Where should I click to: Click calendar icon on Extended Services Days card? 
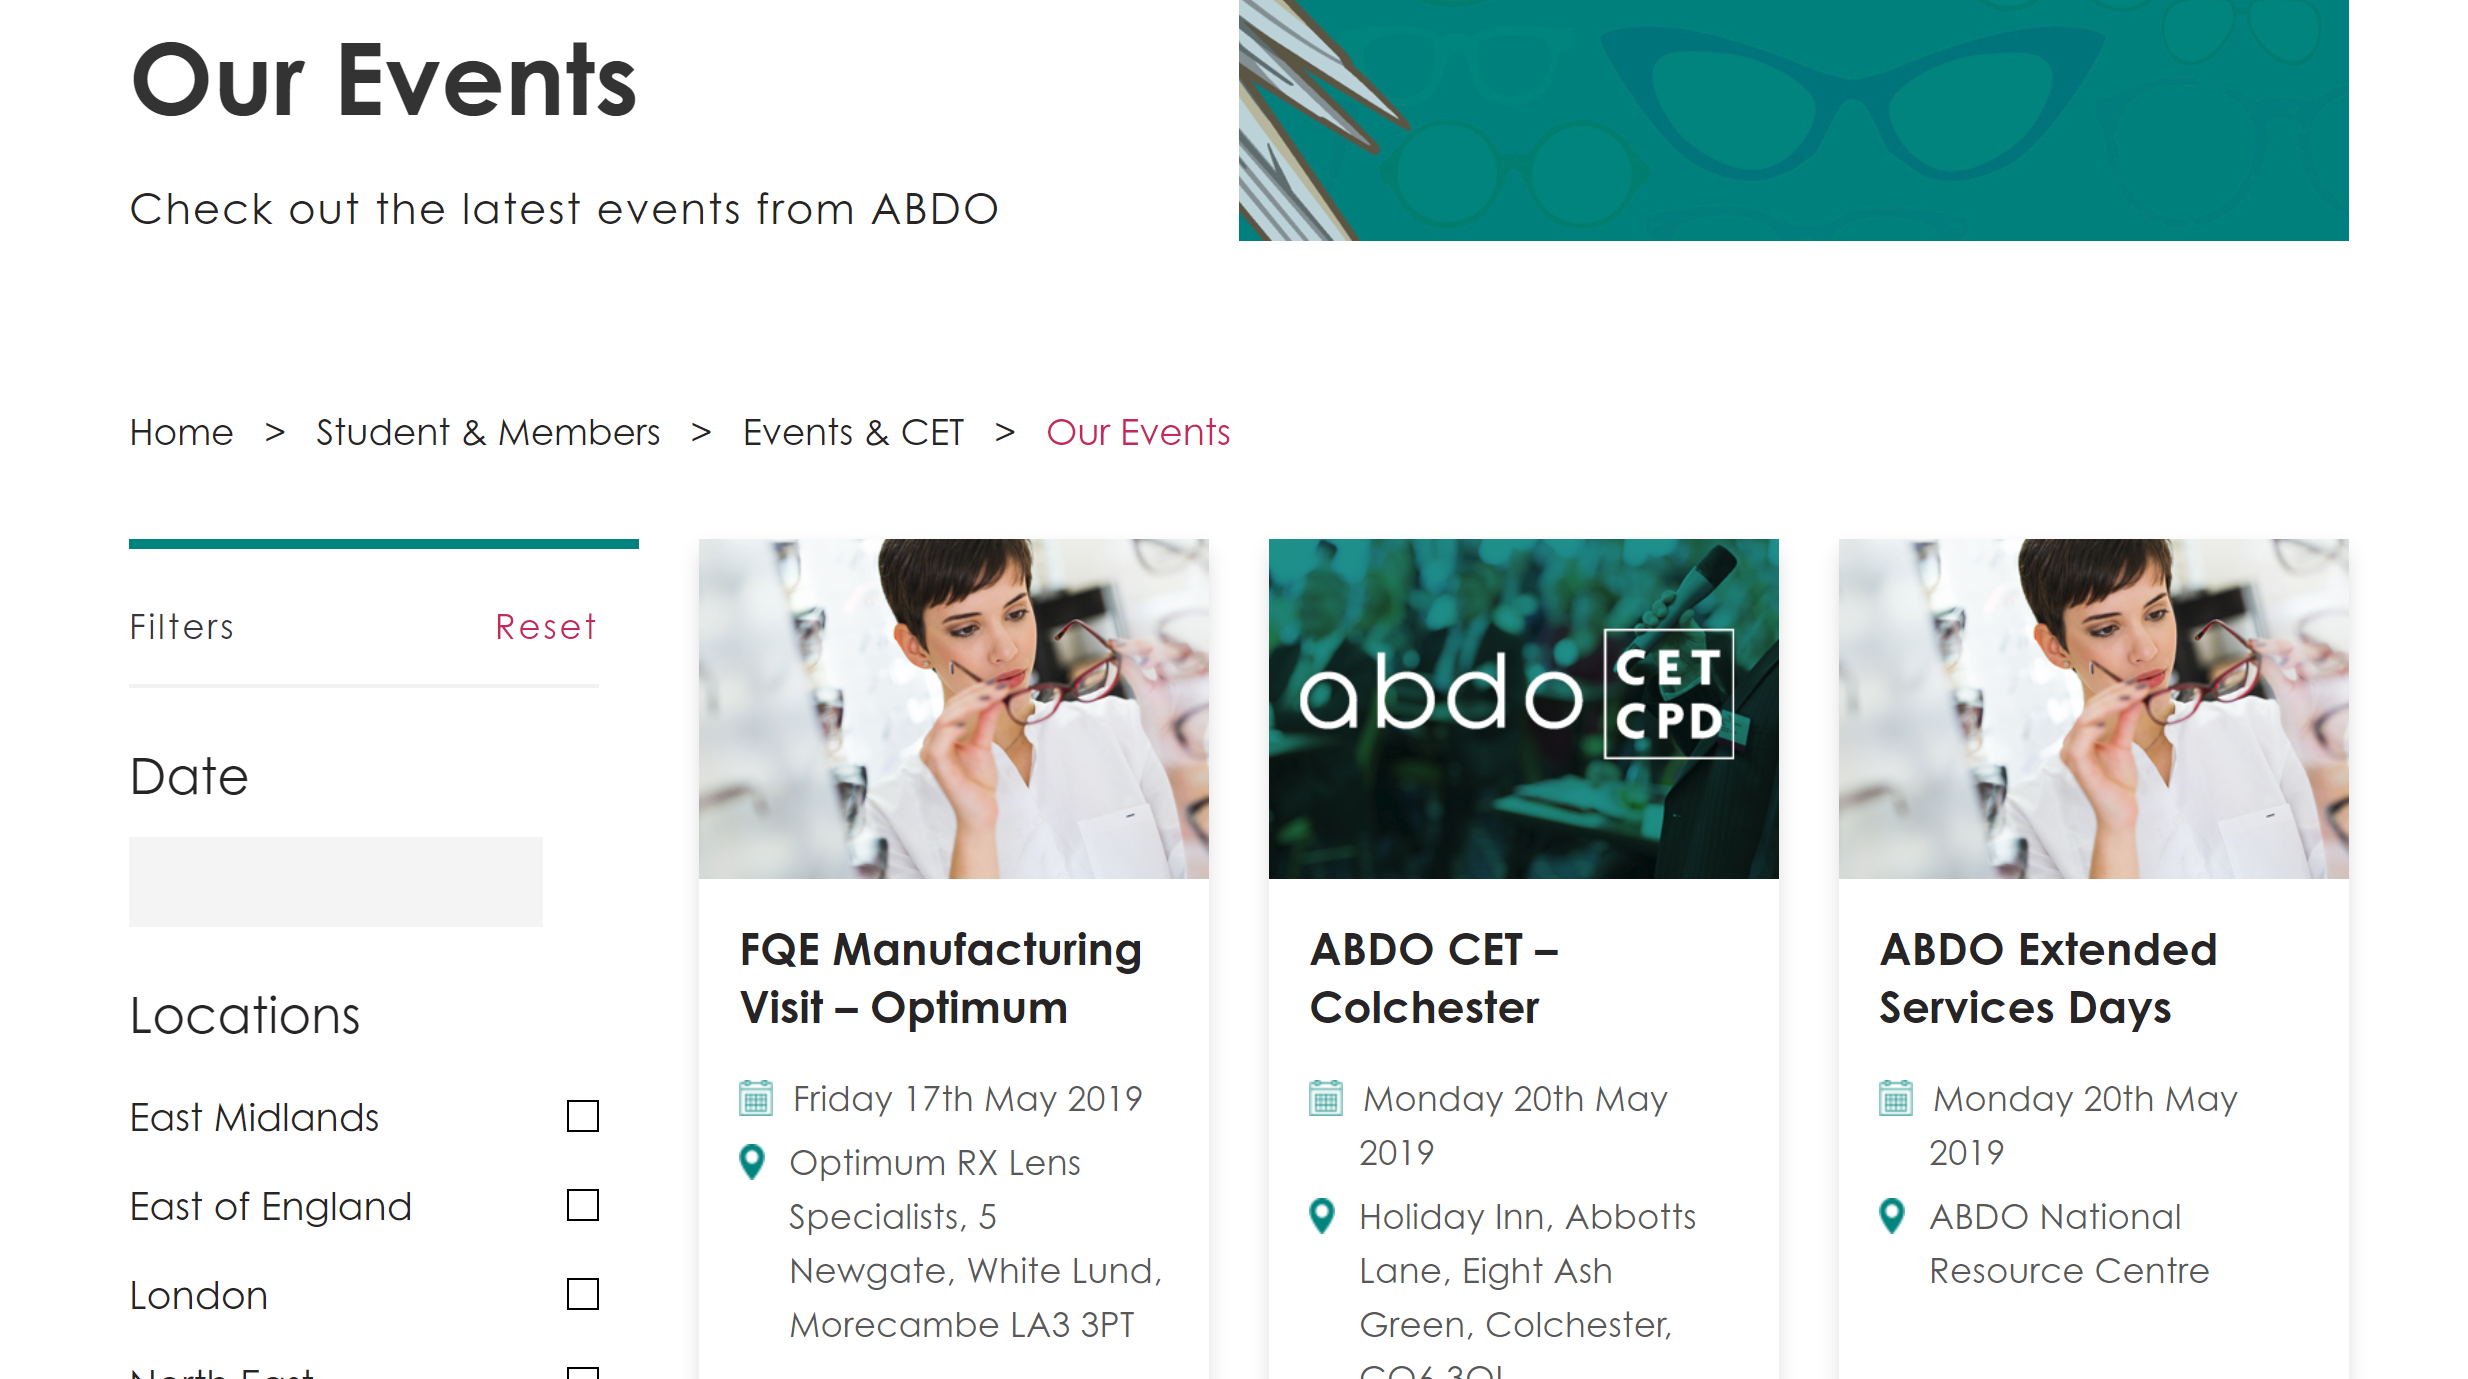(x=1896, y=1098)
